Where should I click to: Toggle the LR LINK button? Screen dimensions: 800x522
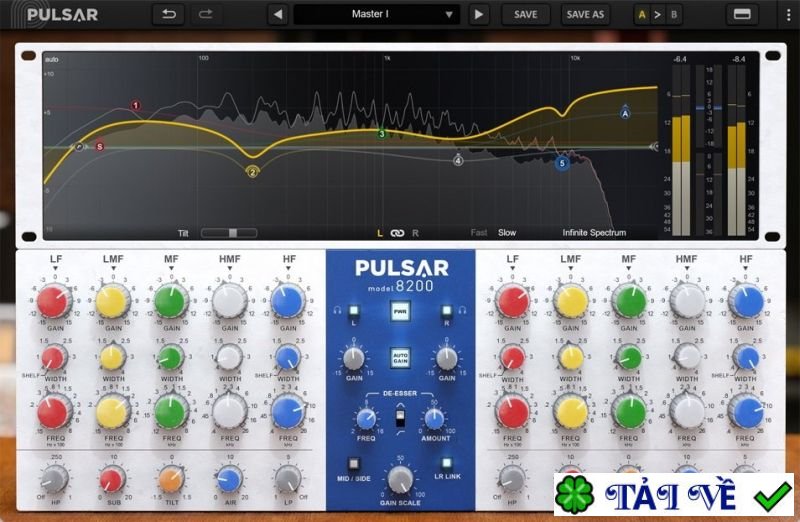point(447,463)
